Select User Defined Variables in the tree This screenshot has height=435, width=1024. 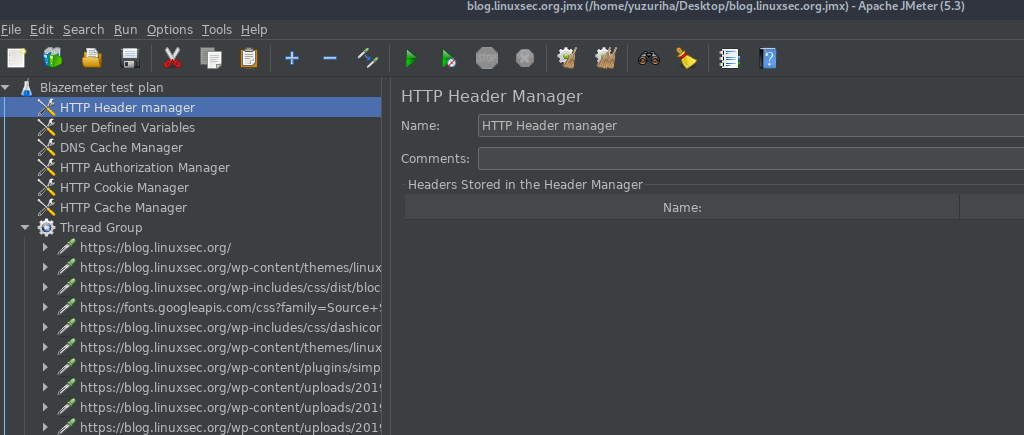click(x=127, y=127)
